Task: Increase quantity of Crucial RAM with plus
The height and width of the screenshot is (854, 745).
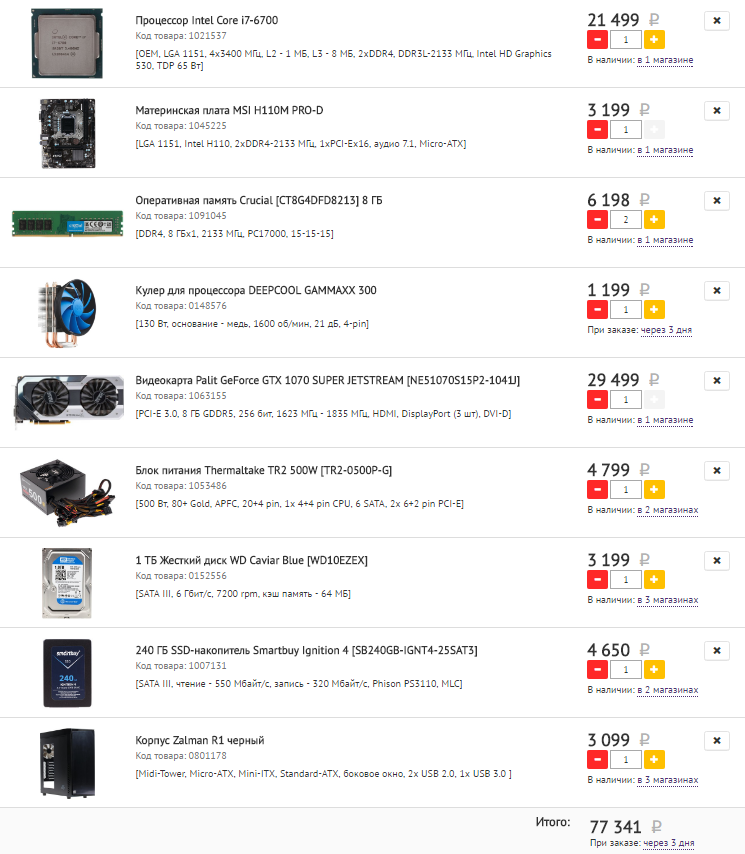Action: click(x=654, y=219)
